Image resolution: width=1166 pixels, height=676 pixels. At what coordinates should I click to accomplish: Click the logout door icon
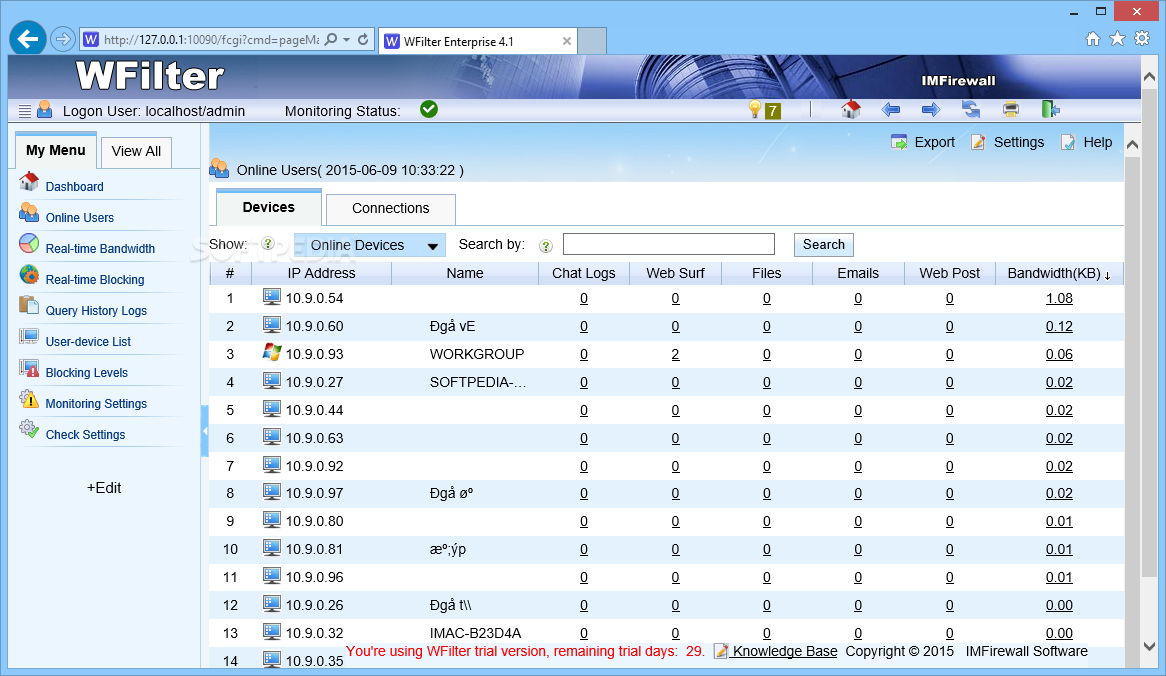coord(1050,109)
